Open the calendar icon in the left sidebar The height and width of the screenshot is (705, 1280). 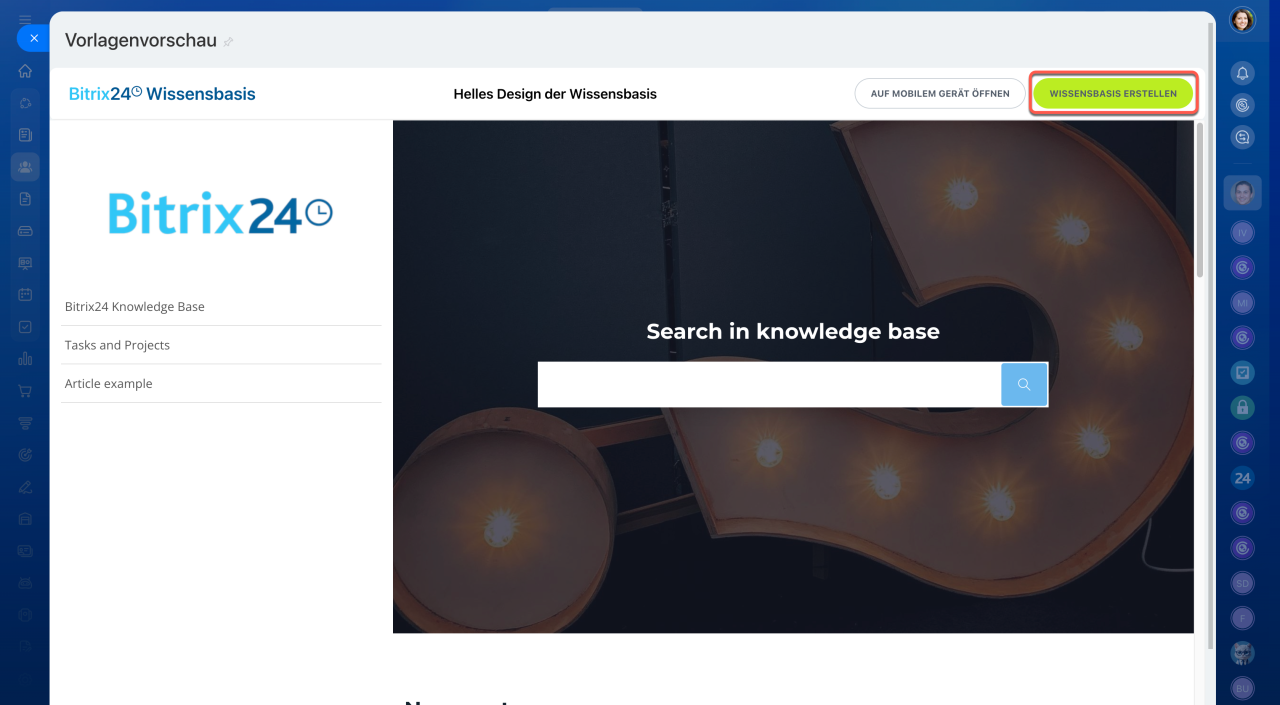coord(25,295)
